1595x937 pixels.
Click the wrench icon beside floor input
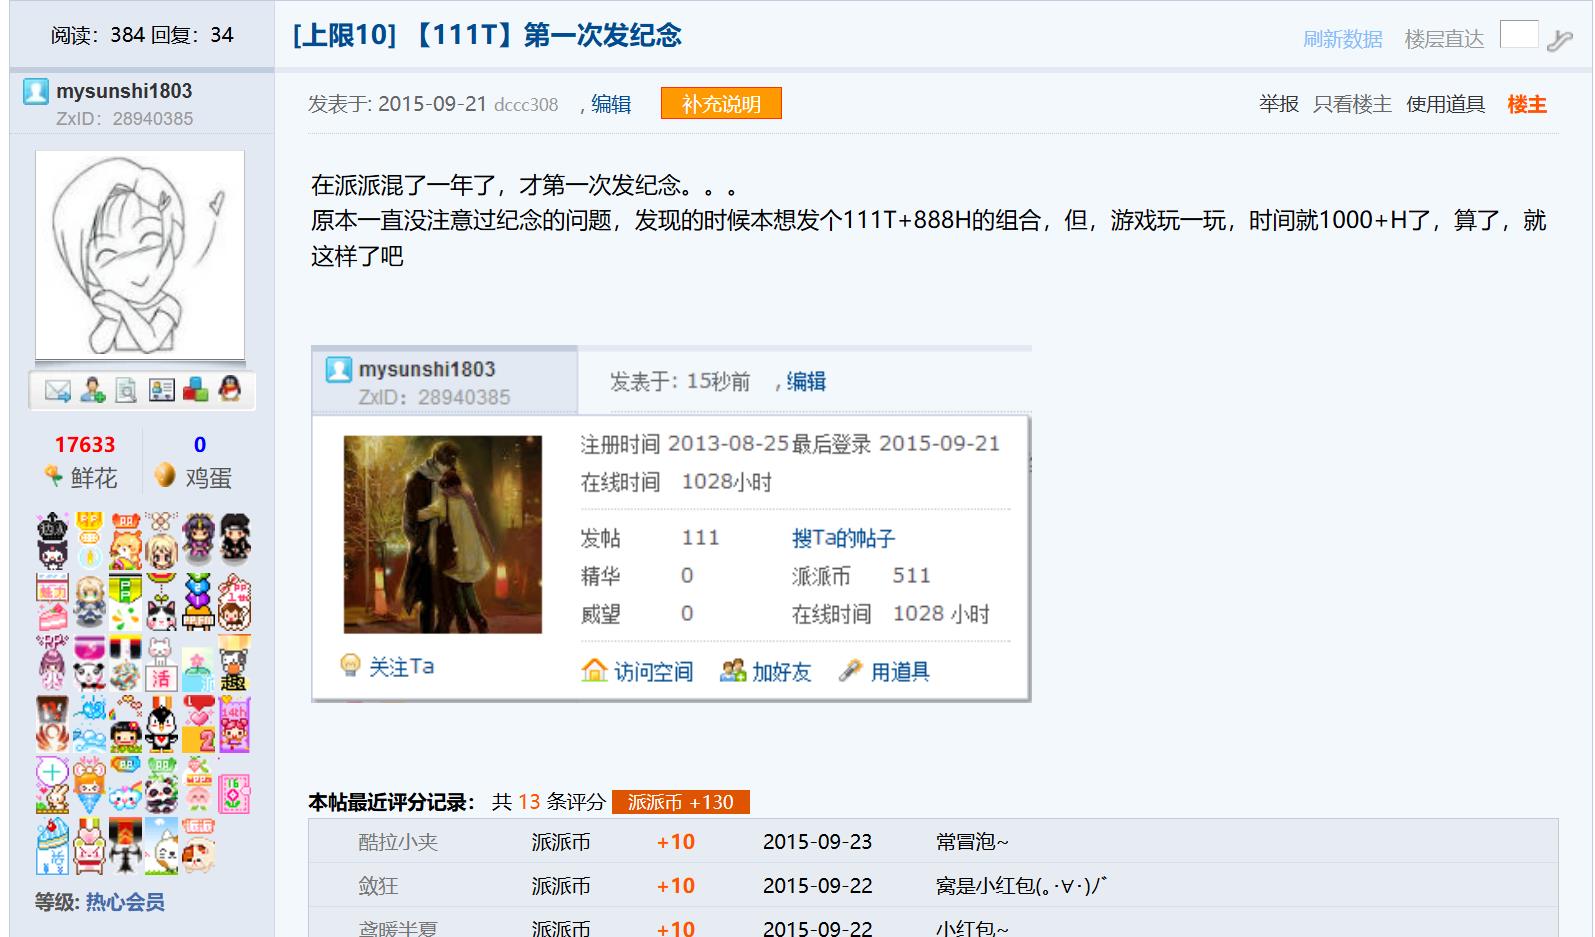tap(1559, 40)
